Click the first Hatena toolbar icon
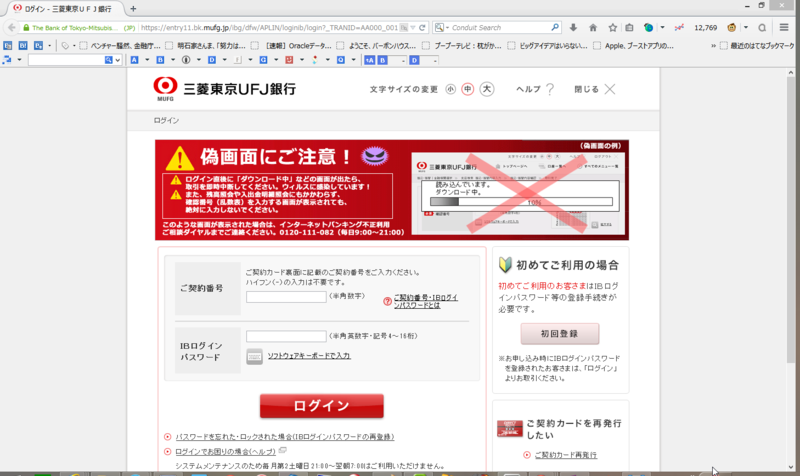This screenshot has width=800, height=476. click(x=8, y=45)
